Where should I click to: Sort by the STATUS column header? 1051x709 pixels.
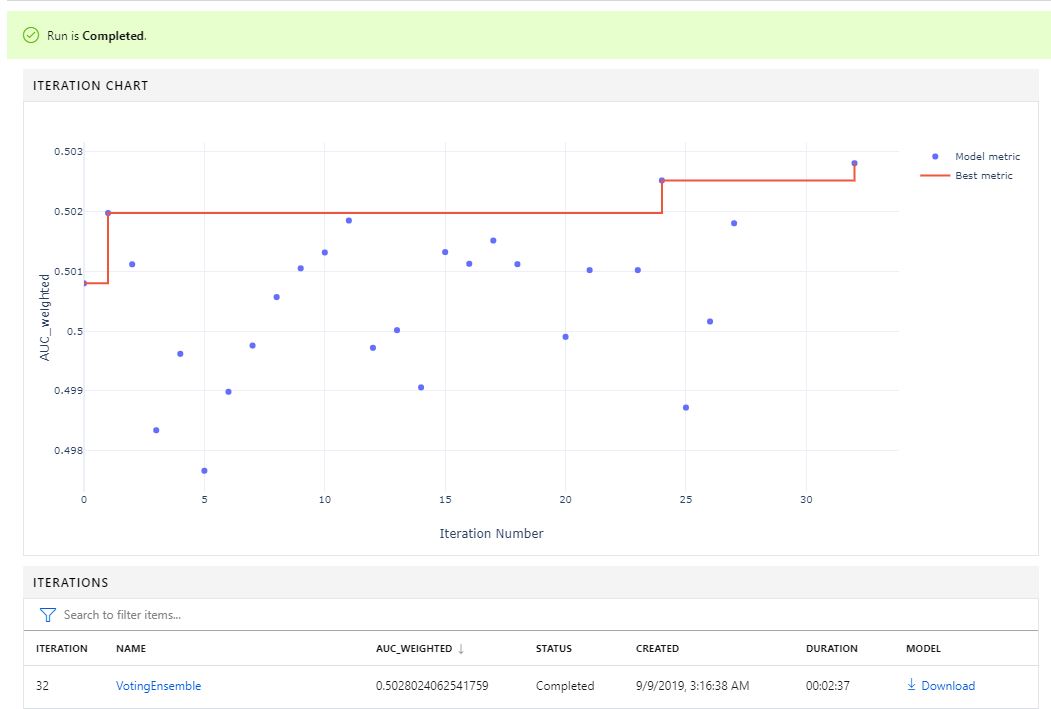[x=554, y=648]
